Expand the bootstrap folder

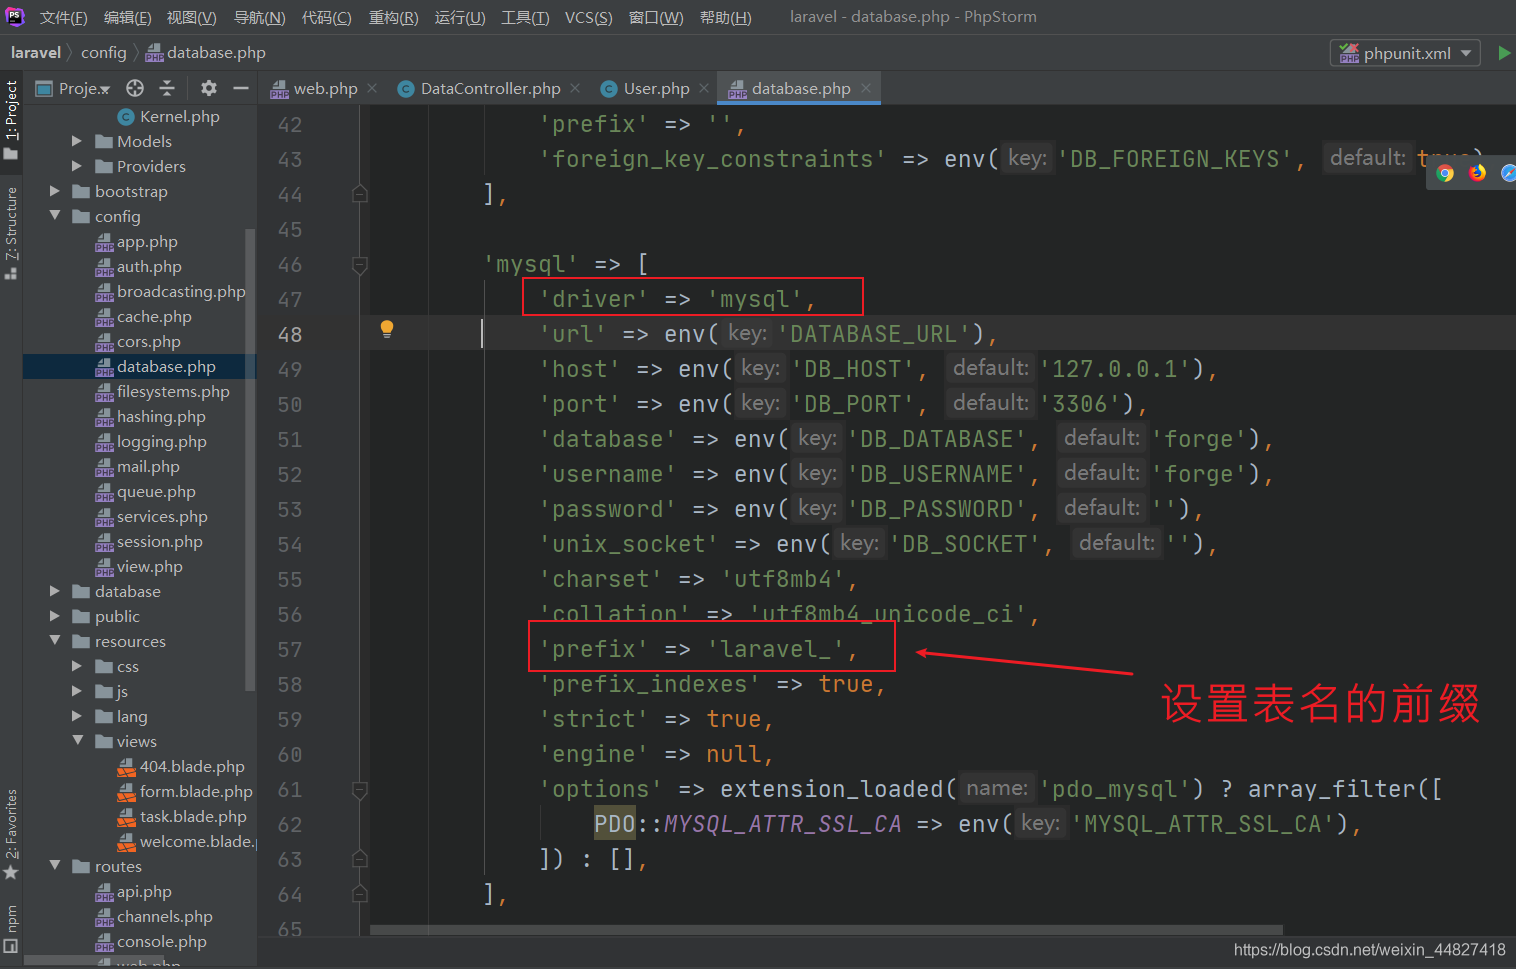[x=55, y=191]
